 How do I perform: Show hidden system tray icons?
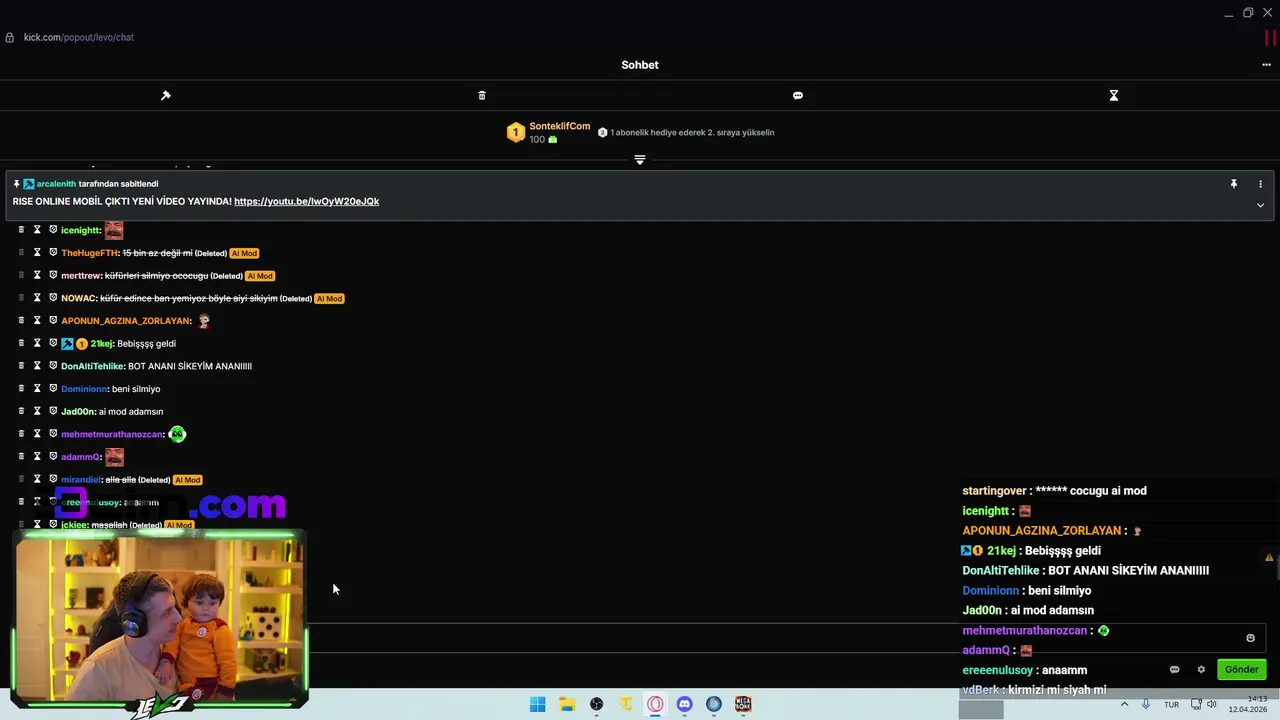(1124, 704)
